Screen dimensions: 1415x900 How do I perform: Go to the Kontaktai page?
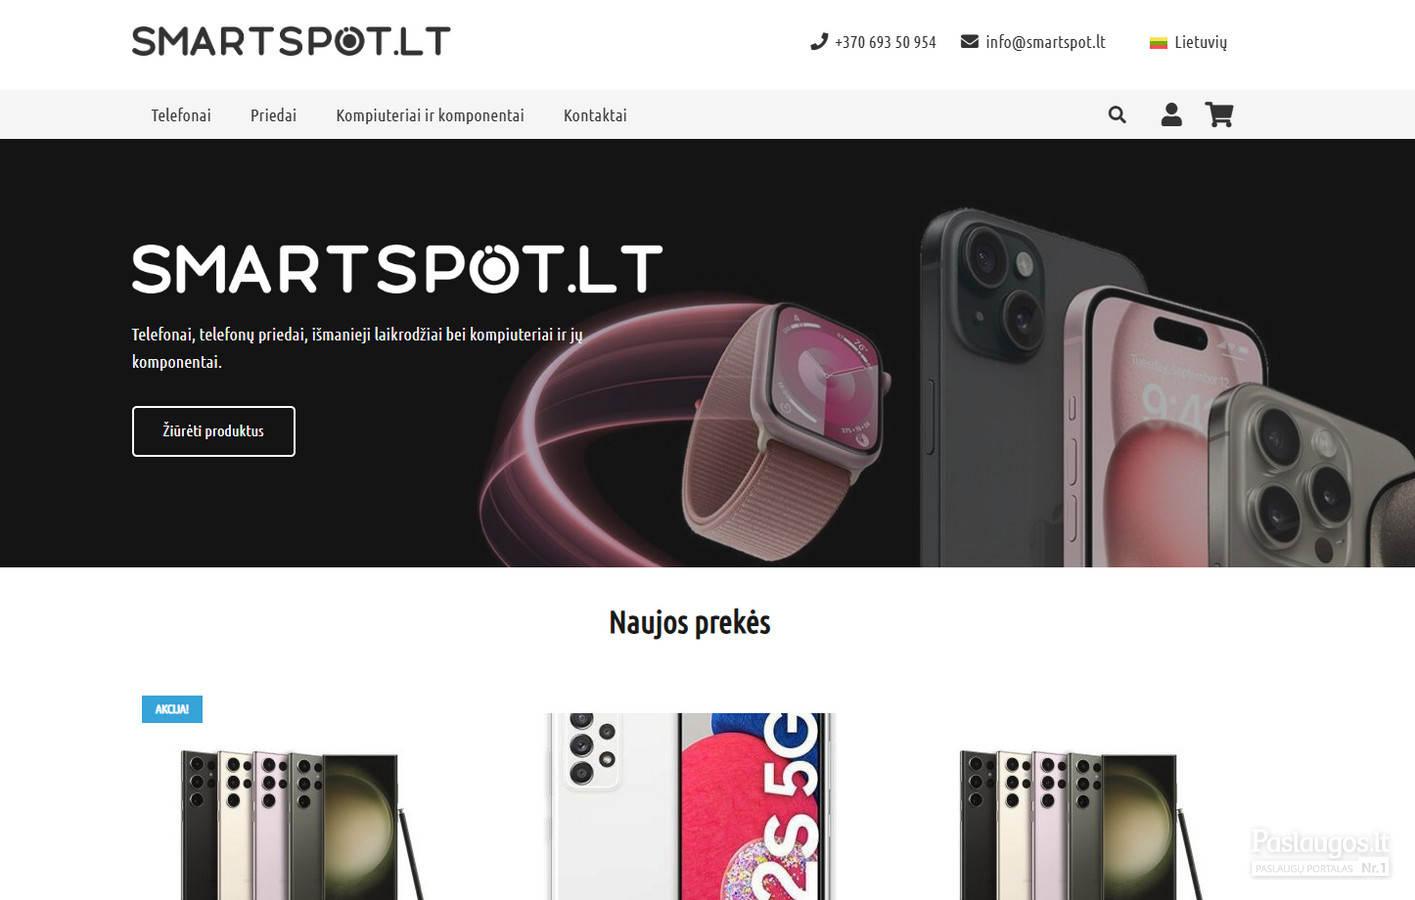595,115
